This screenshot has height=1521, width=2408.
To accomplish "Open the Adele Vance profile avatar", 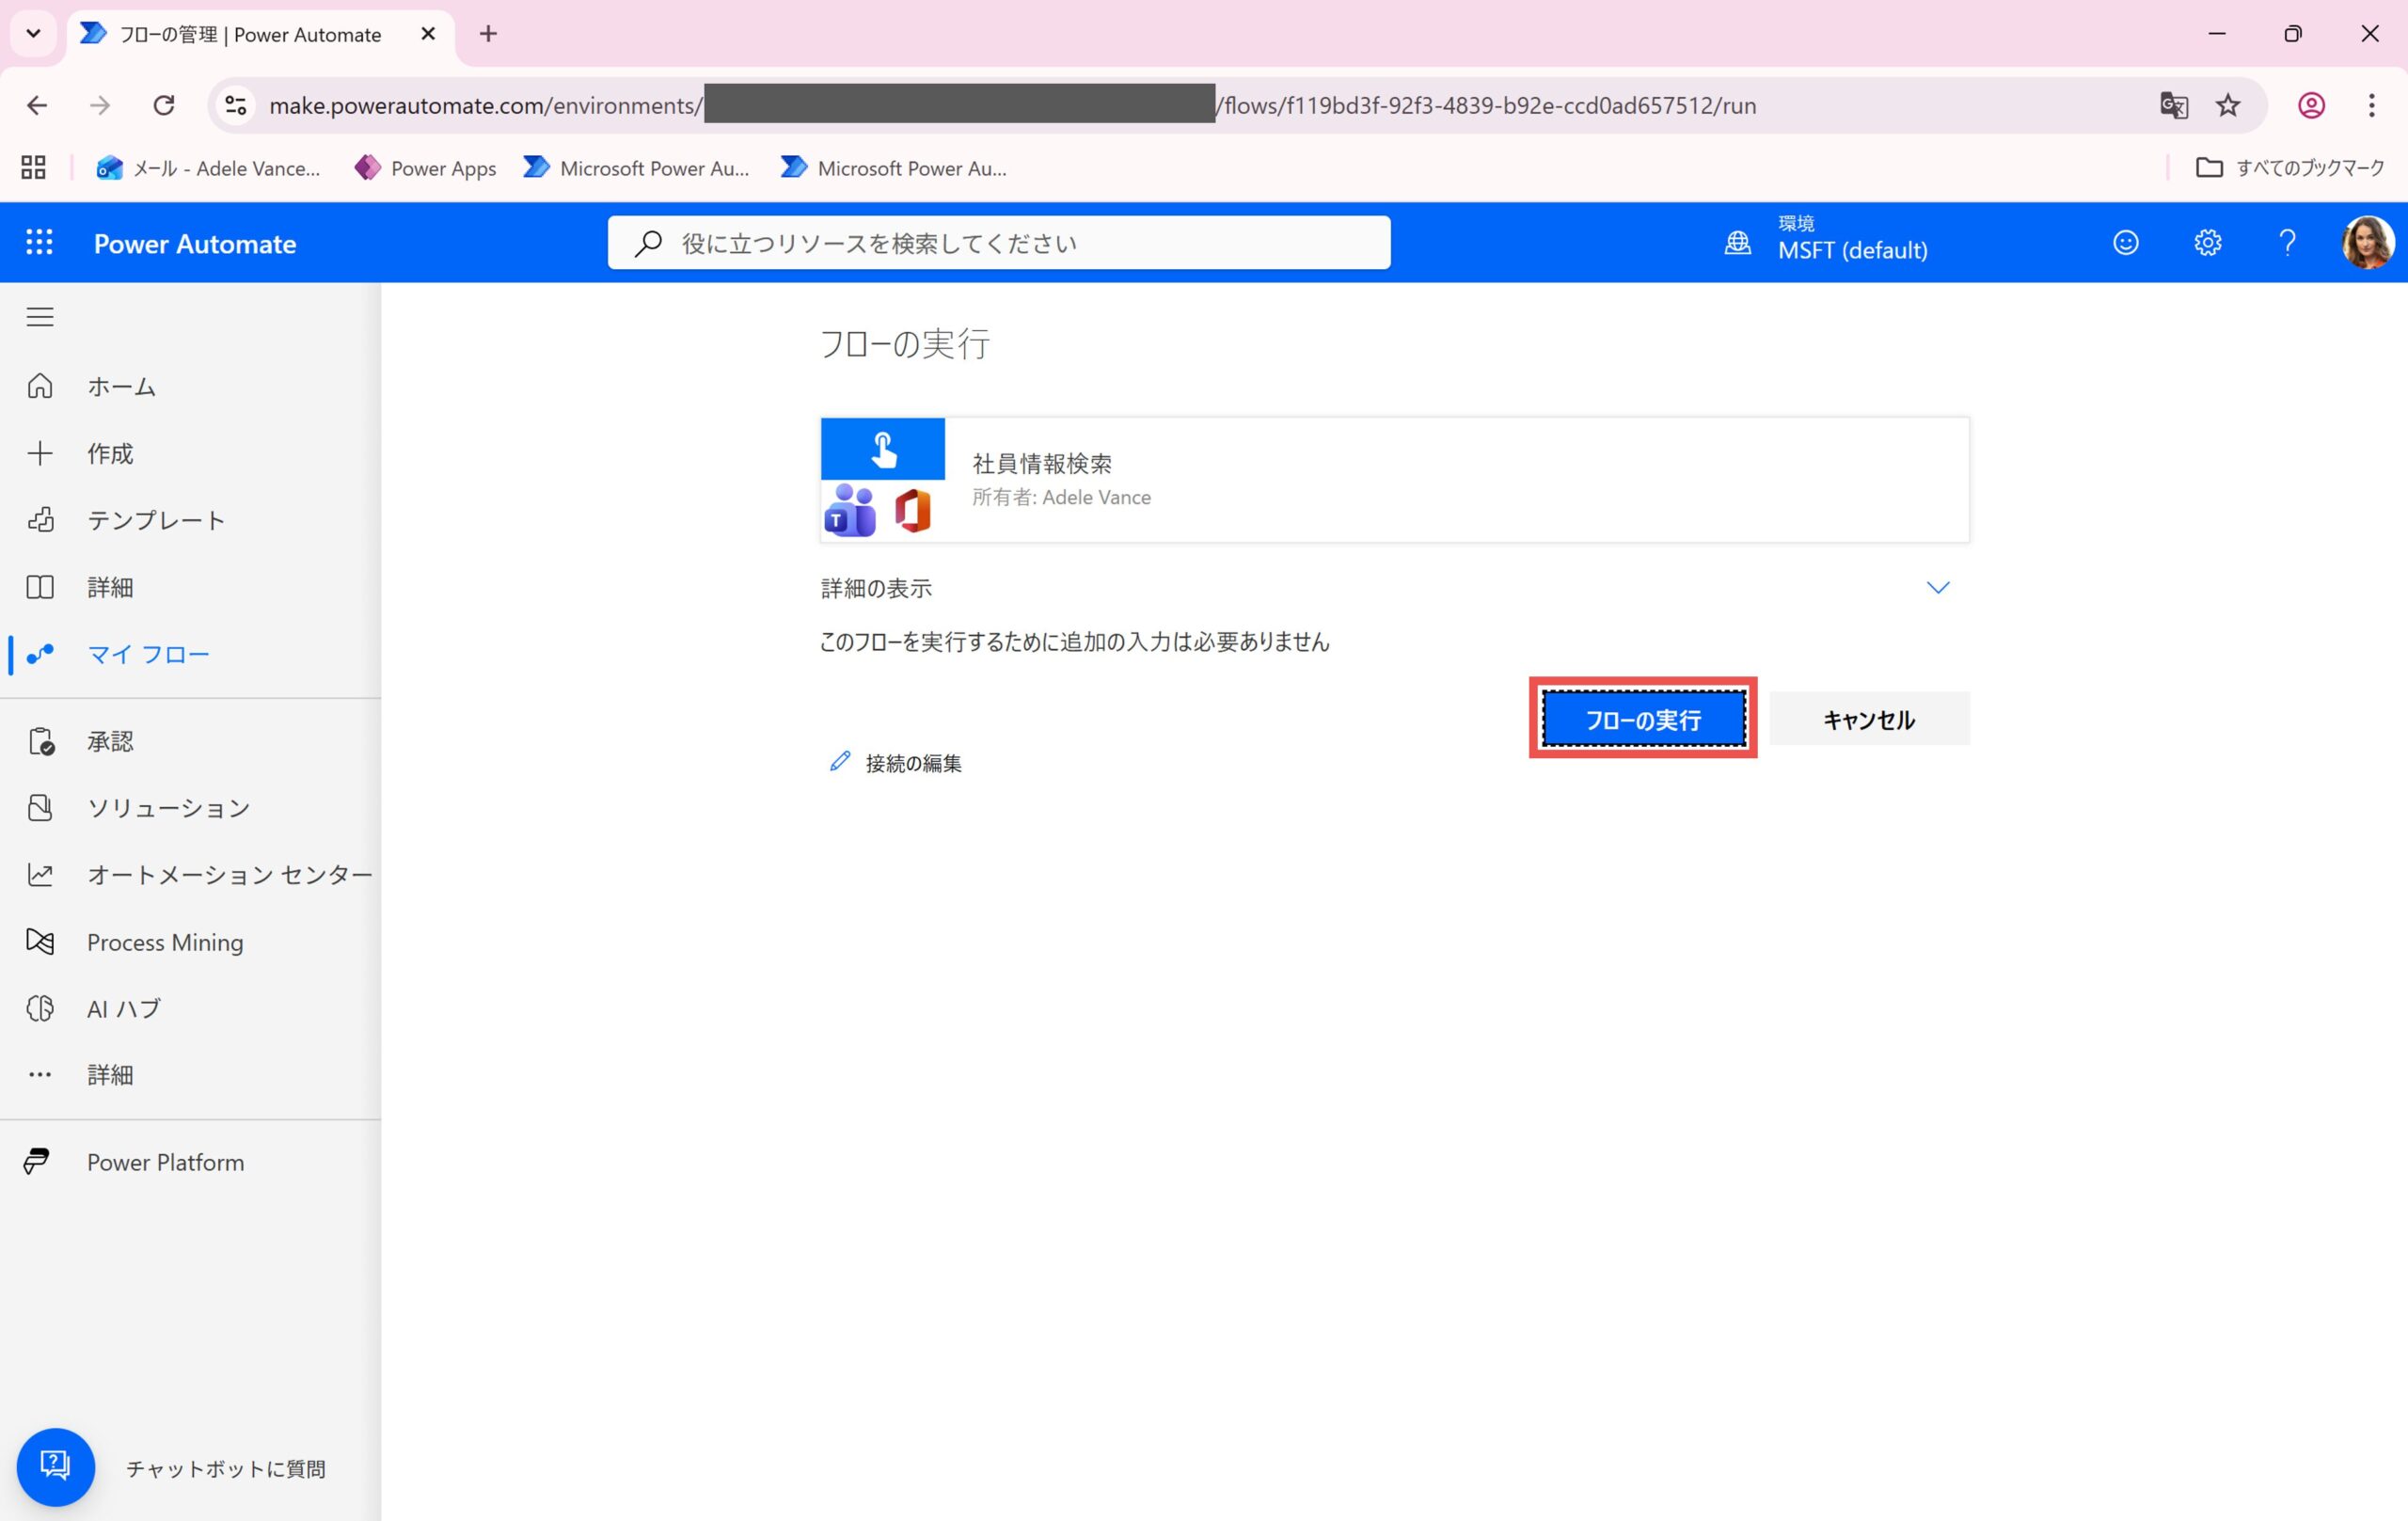I will (2366, 242).
